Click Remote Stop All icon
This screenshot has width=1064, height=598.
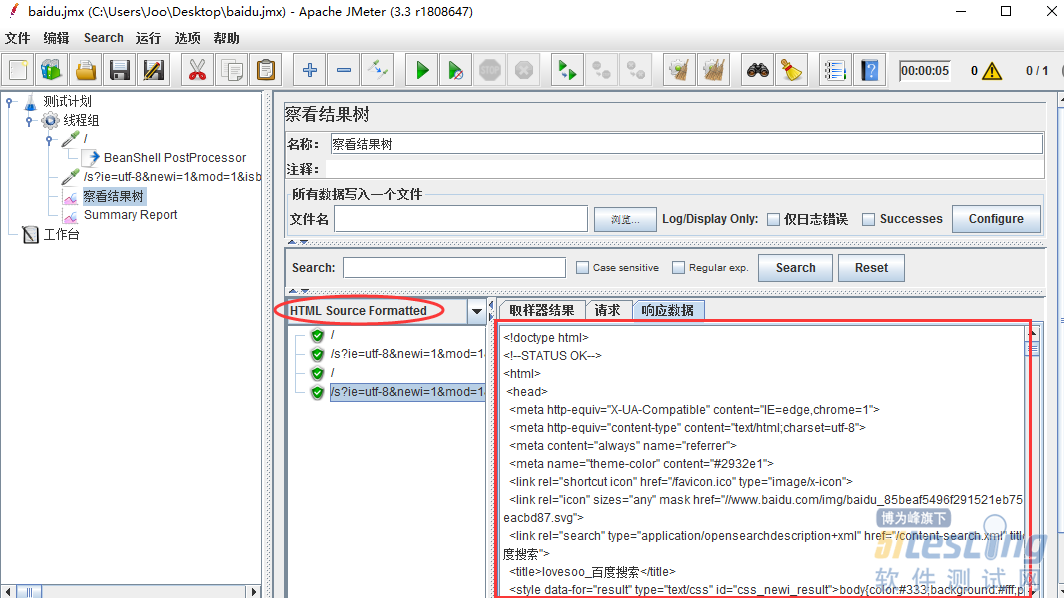click(602, 70)
